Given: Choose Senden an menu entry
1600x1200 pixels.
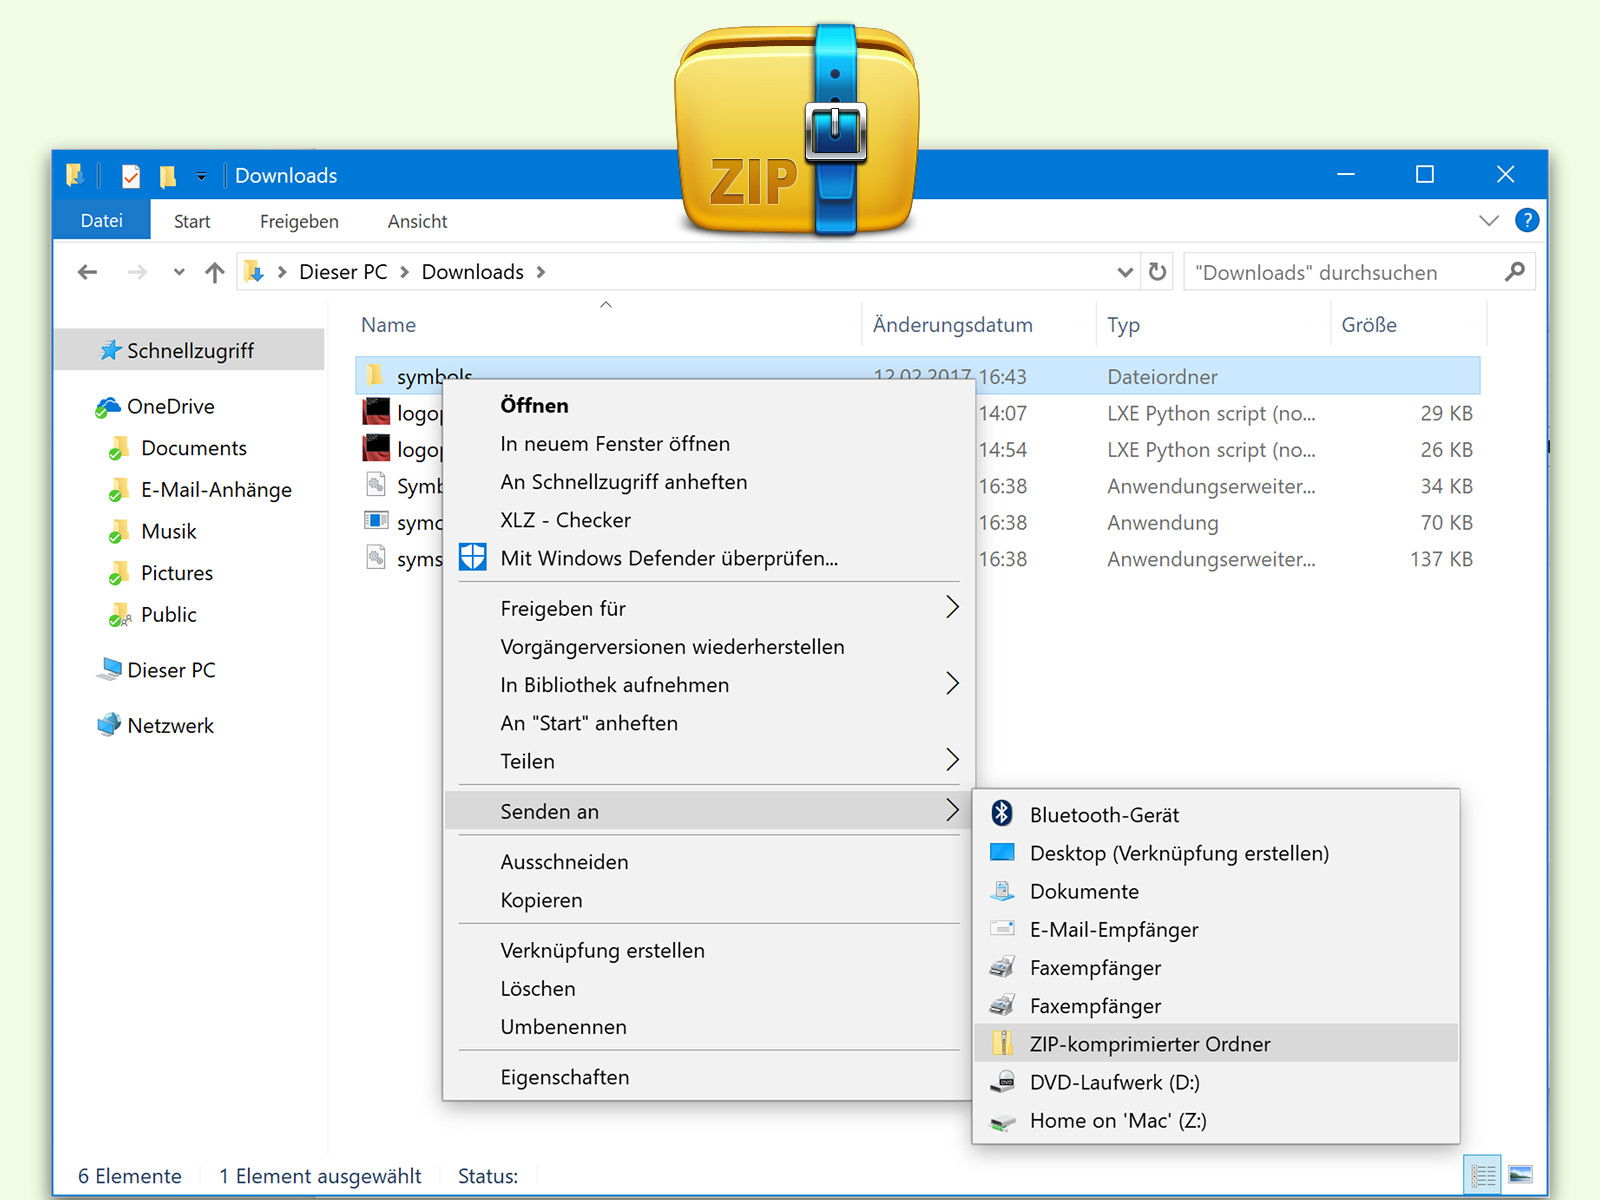Looking at the screenshot, I should [x=708, y=811].
